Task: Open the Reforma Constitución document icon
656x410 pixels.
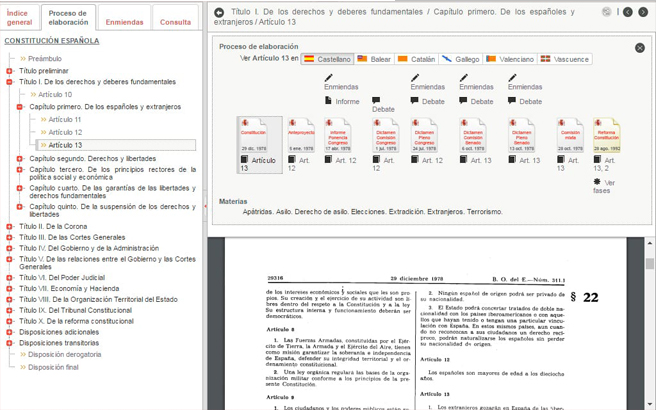Action: [x=606, y=134]
